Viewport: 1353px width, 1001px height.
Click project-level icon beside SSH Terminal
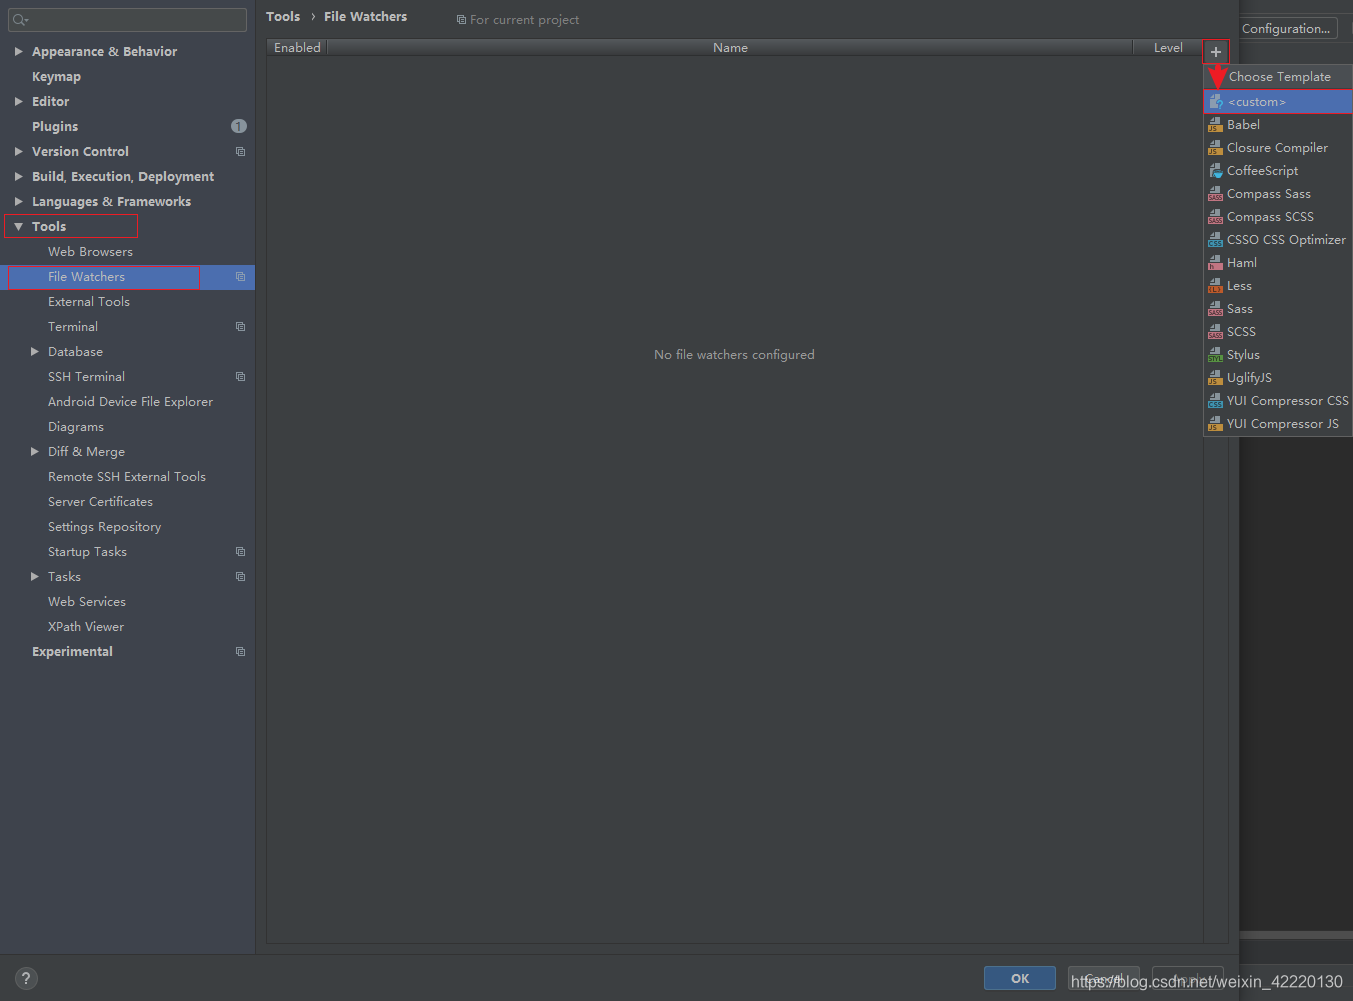coord(240,377)
